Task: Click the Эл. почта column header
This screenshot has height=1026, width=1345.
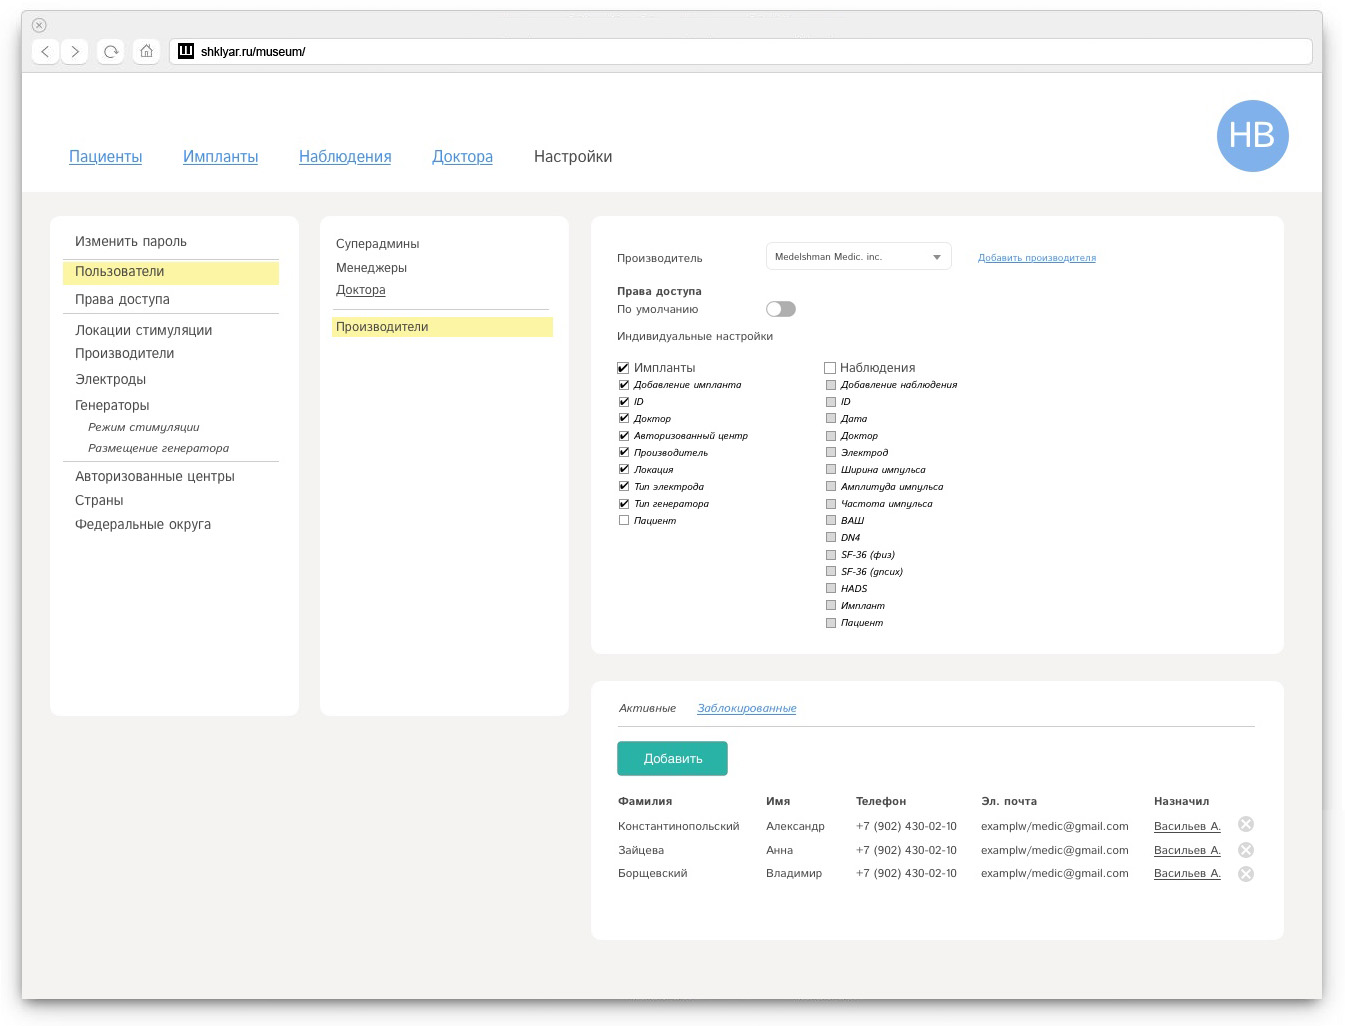Action: 1009,801
